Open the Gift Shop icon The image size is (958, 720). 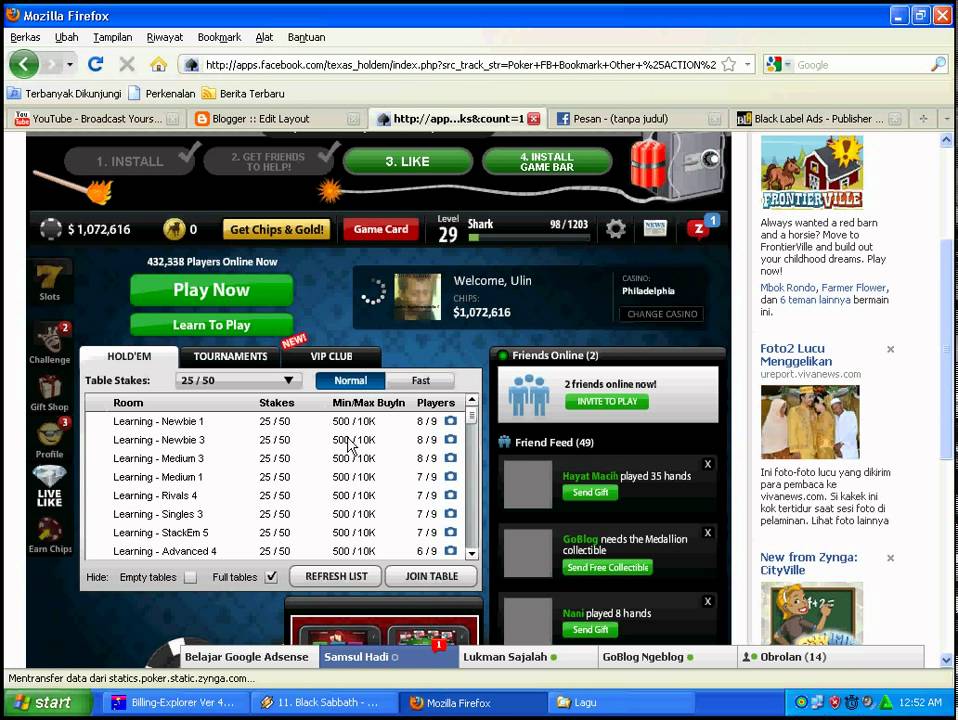pos(49,393)
